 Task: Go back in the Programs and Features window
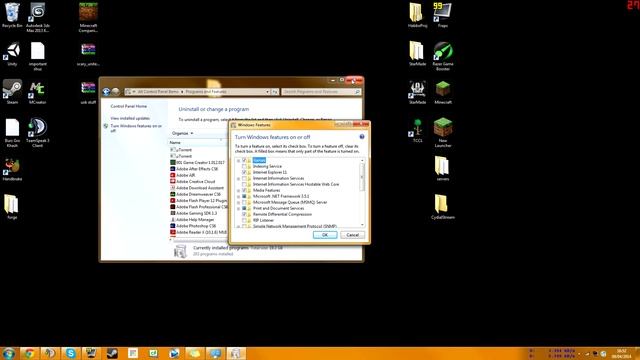pyautogui.click(x=106, y=92)
